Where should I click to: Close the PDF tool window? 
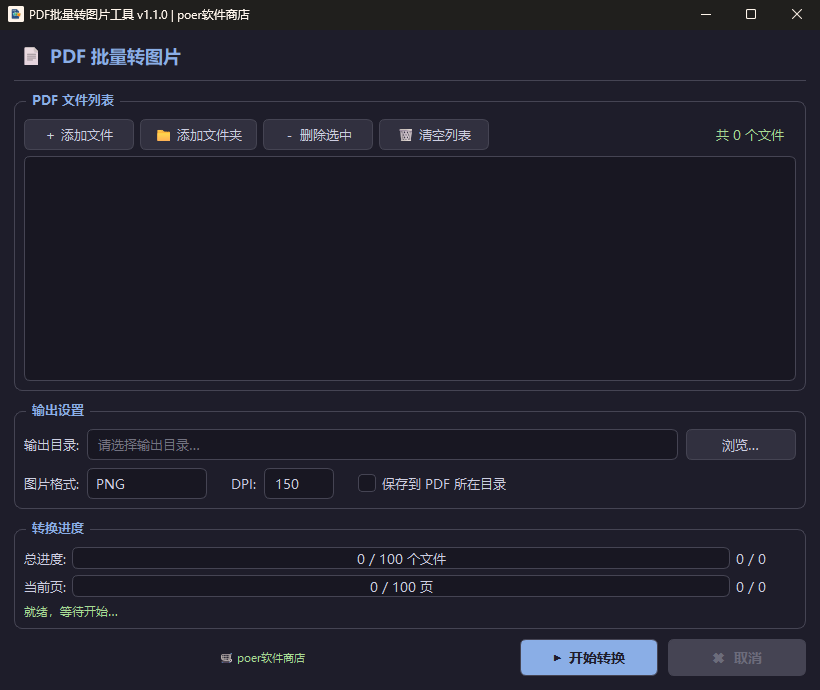[796, 14]
